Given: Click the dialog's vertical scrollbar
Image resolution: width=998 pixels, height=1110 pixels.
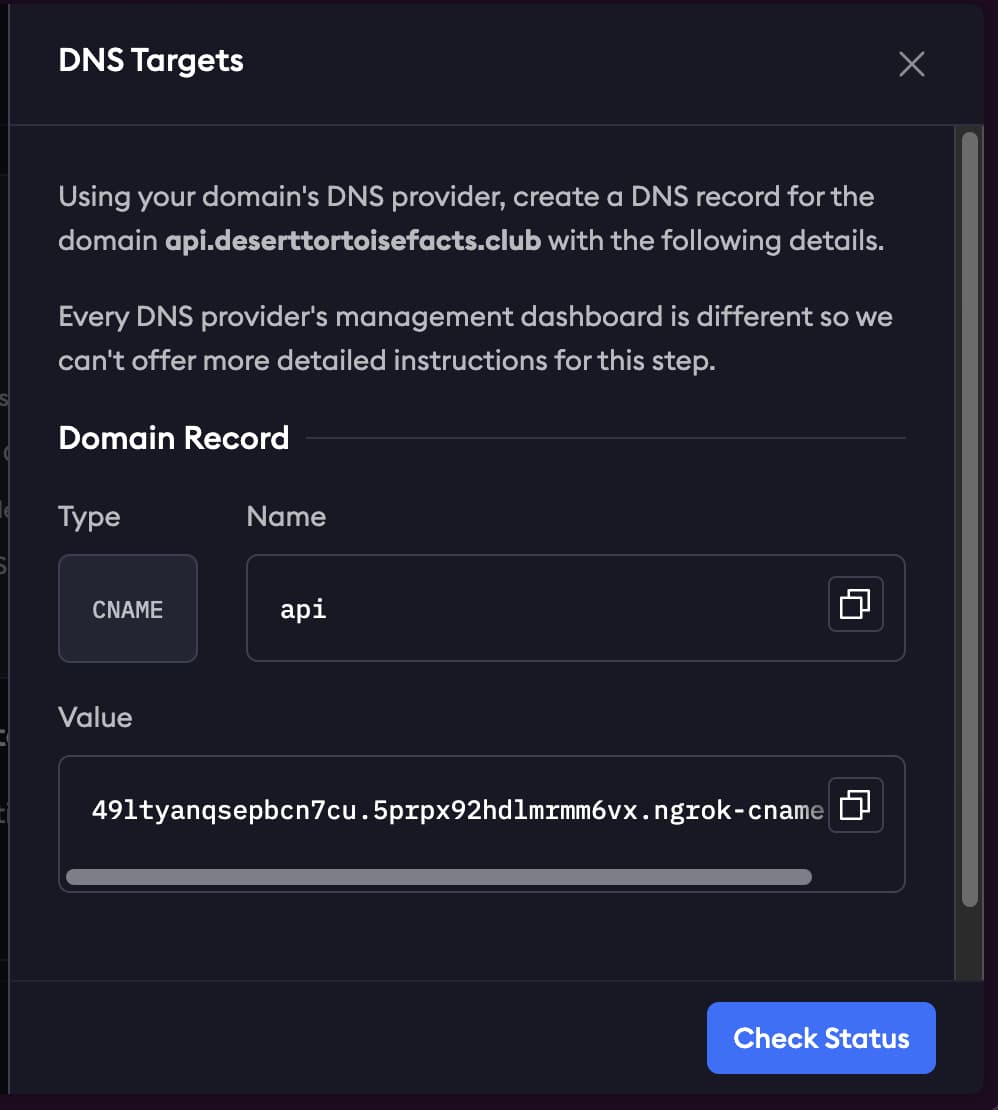Looking at the screenshot, I should click(x=968, y=520).
